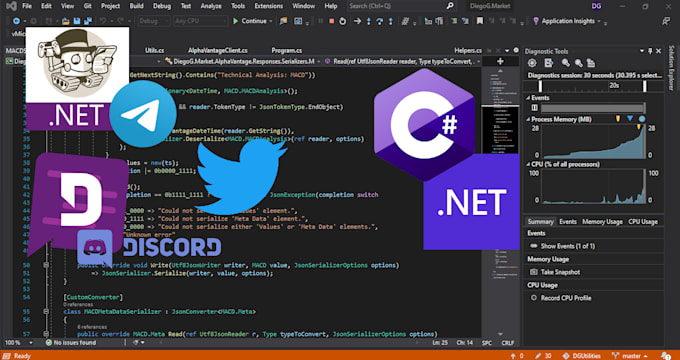
Task: Click the Take Snapshot link
Action: [x=560, y=272]
